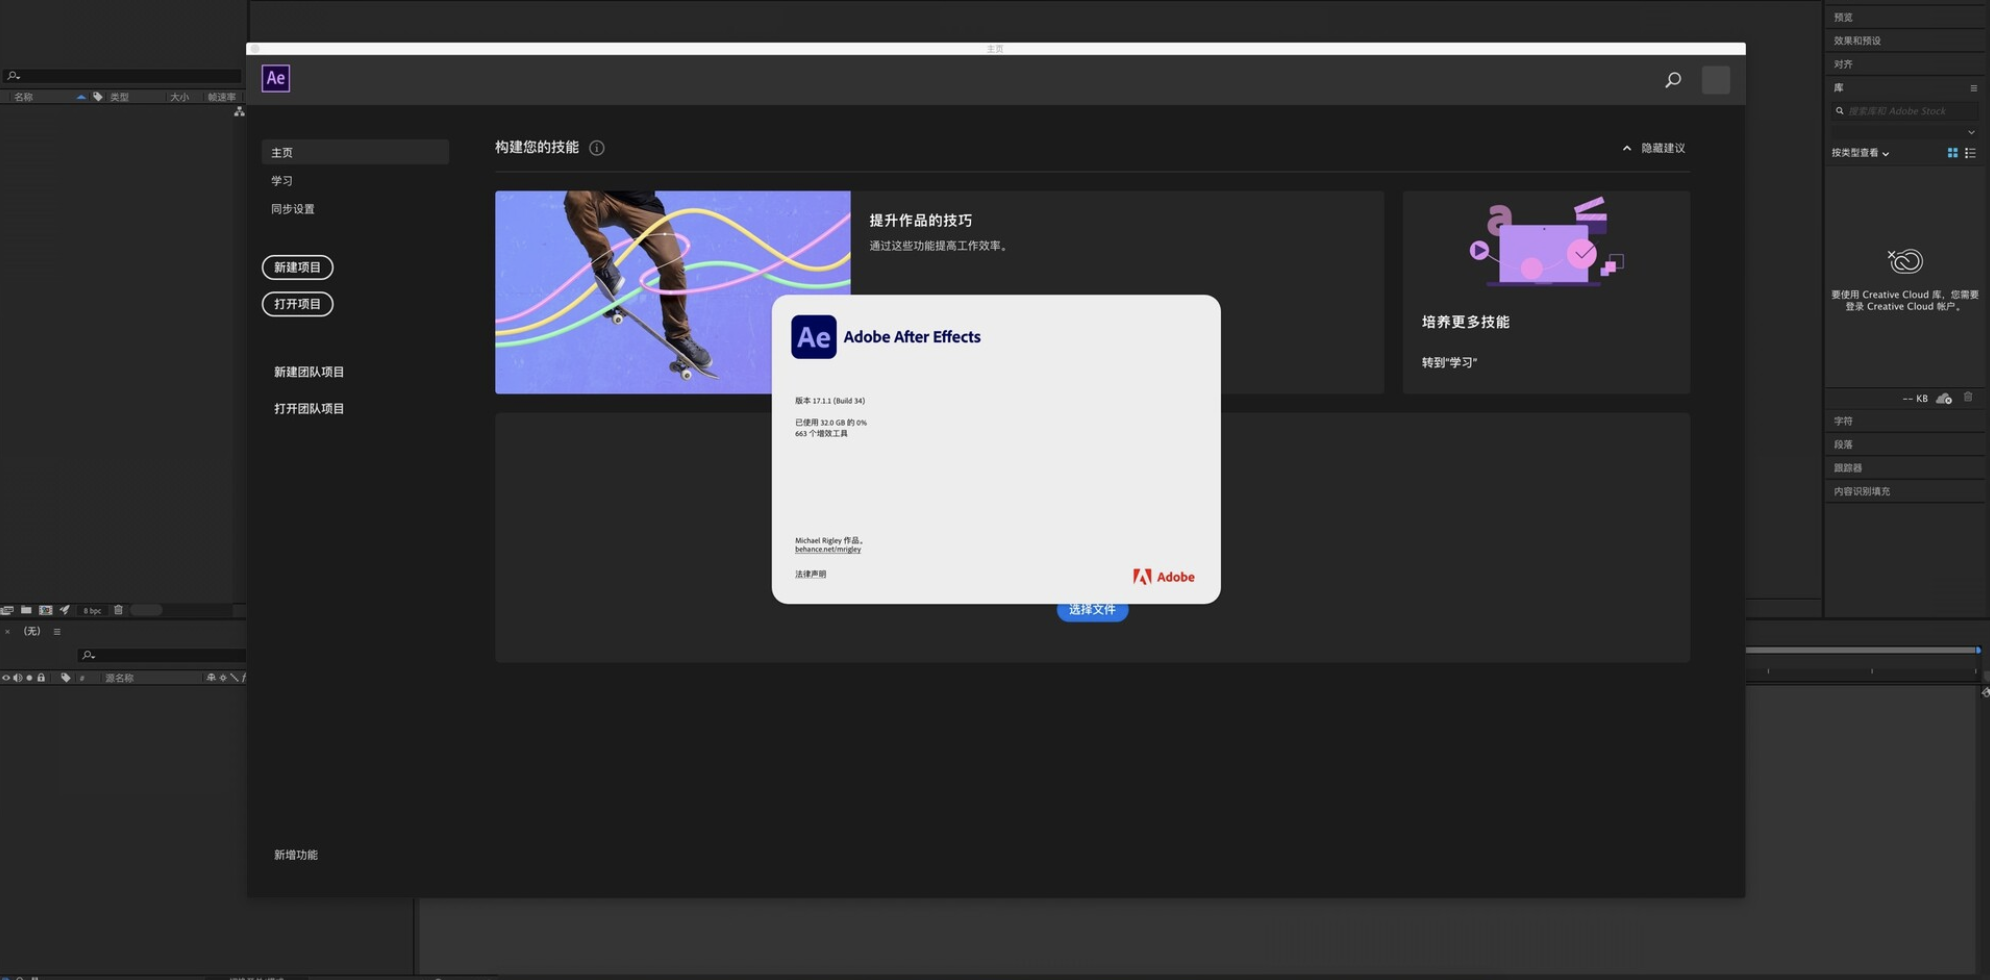
Task: Open the 按类型查看 dropdown in library
Action: (1860, 153)
